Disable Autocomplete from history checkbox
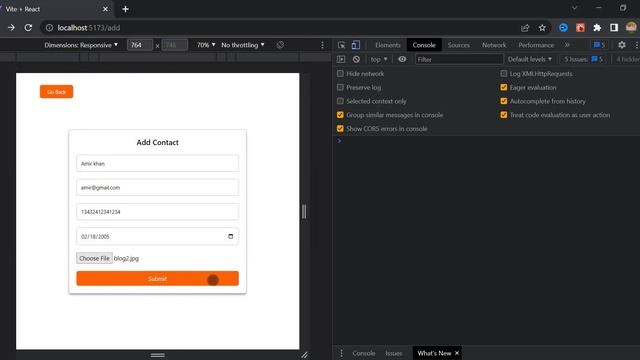The image size is (640, 360). (x=504, y=101)
